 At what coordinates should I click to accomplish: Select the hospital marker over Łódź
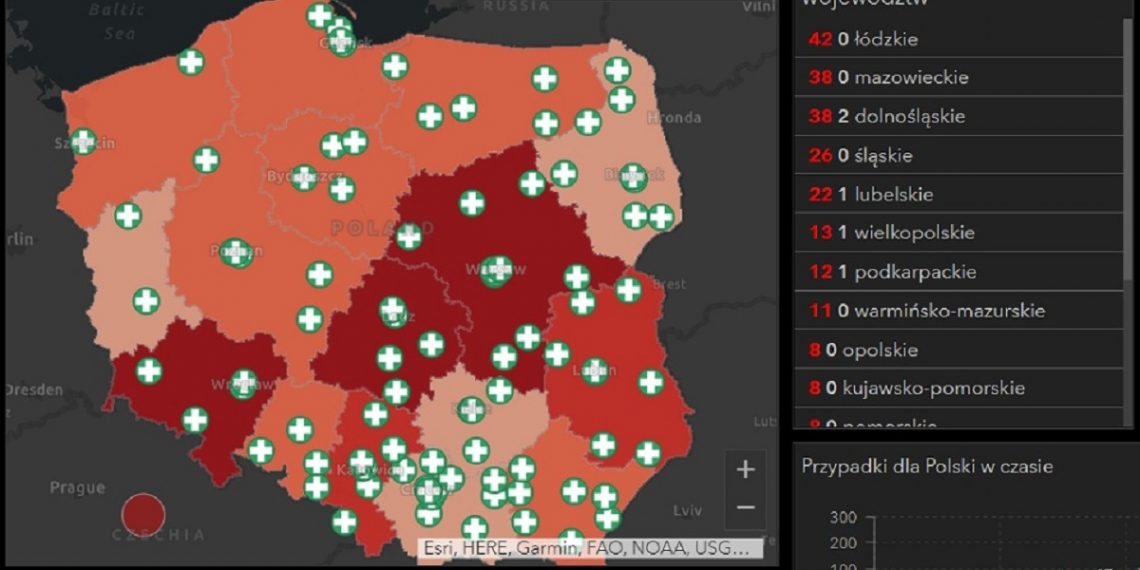[393, 310]
